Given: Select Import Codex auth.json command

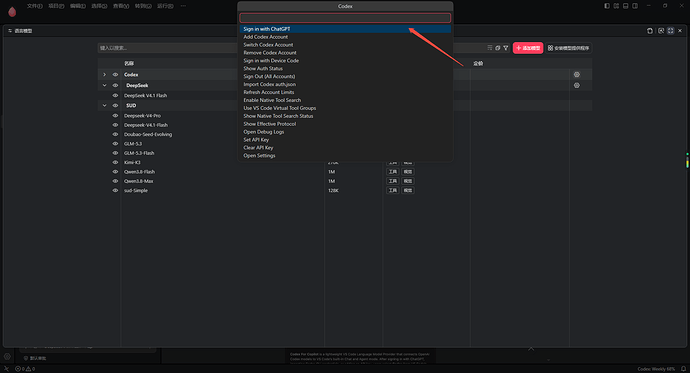Looking at the screenshot, I should click(x=345, y=84).
